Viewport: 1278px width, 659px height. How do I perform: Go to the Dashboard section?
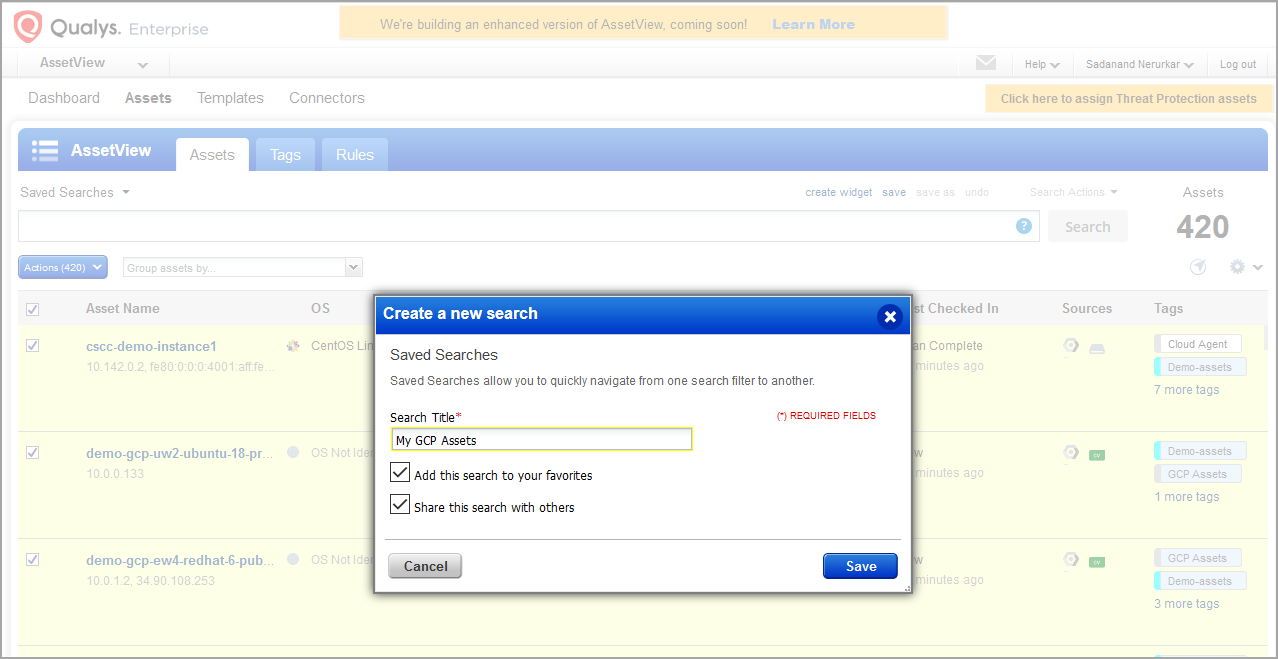[x=64, y=98]
